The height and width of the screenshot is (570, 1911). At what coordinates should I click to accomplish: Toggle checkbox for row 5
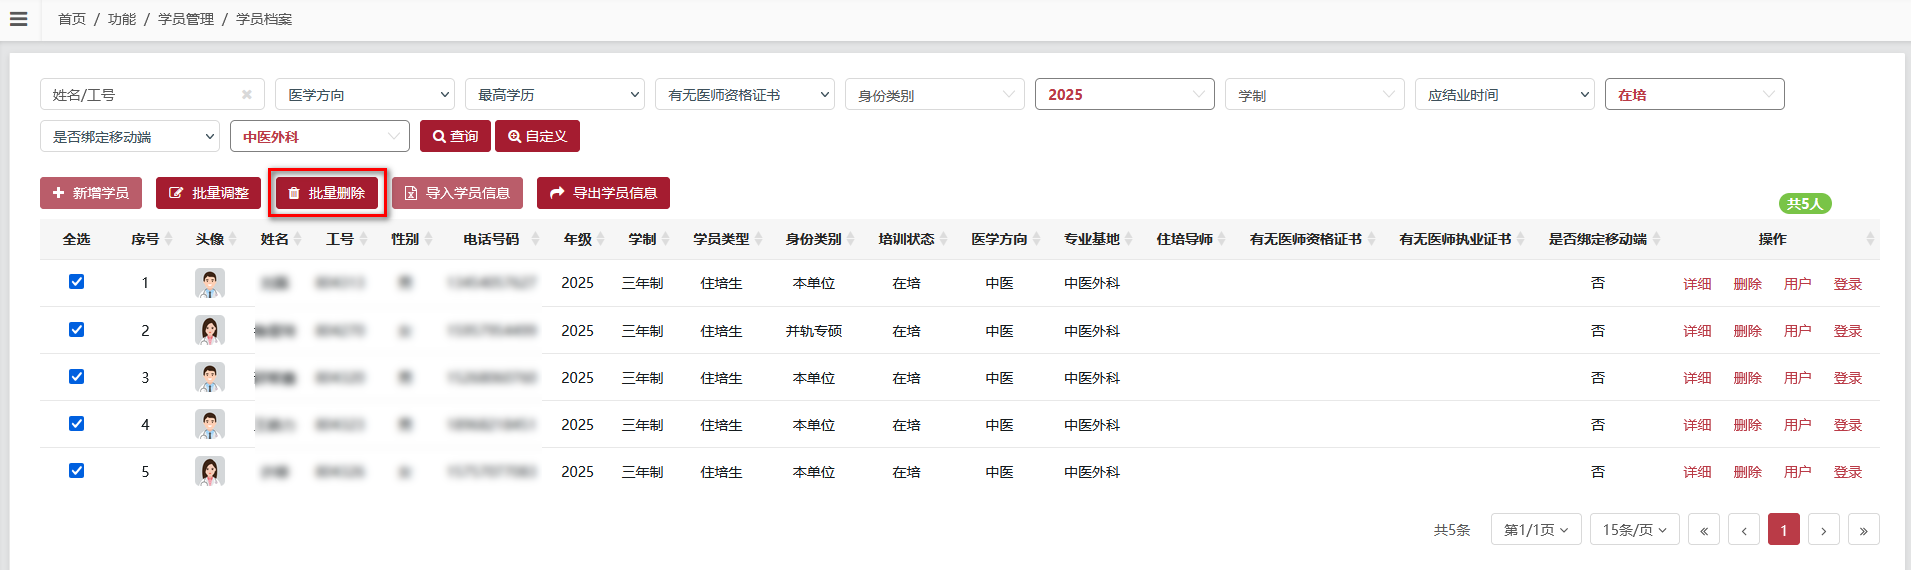point(76,471)
